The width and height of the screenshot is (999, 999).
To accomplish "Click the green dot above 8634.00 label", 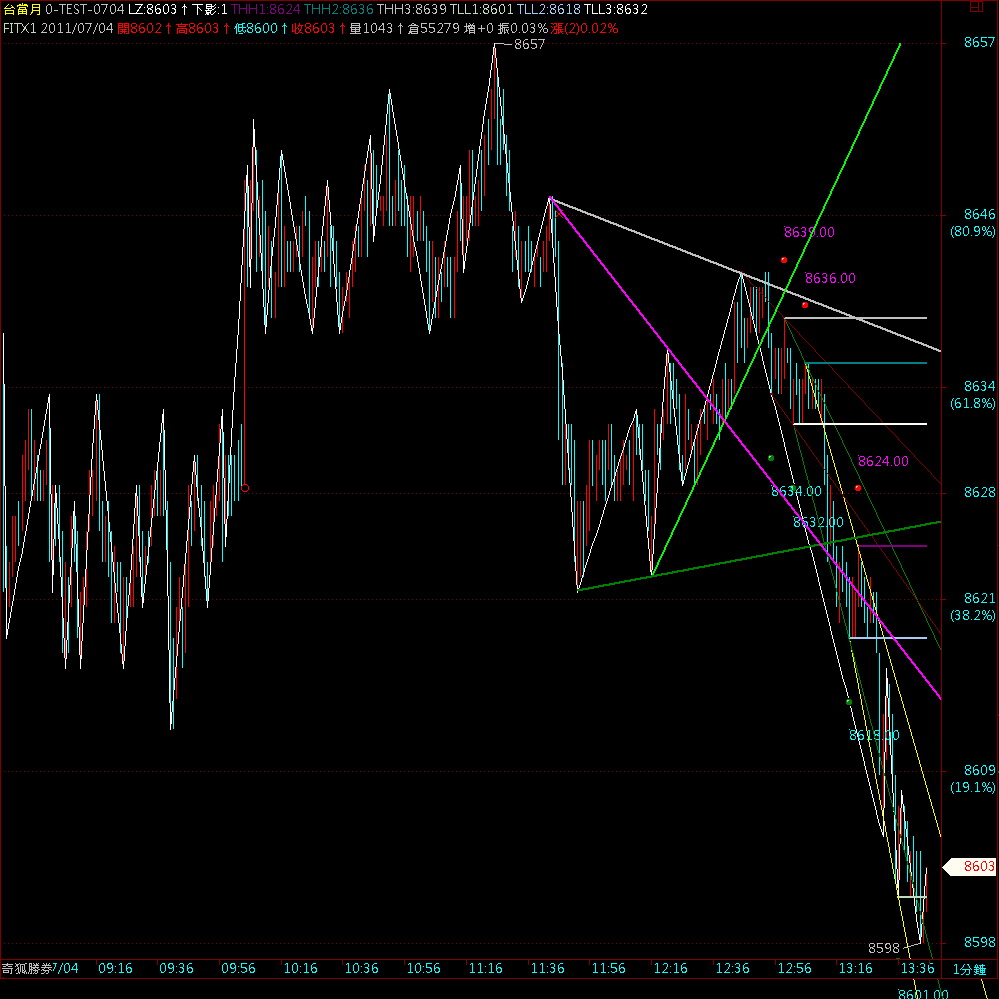I will [x=771, y=458].
